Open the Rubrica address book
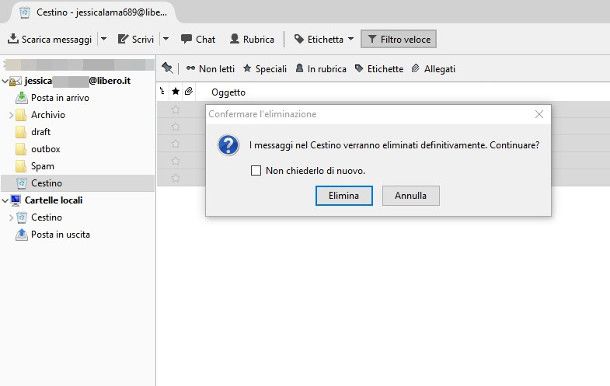The height and width of the screenshot is (386, 610). tap(252, 39)
